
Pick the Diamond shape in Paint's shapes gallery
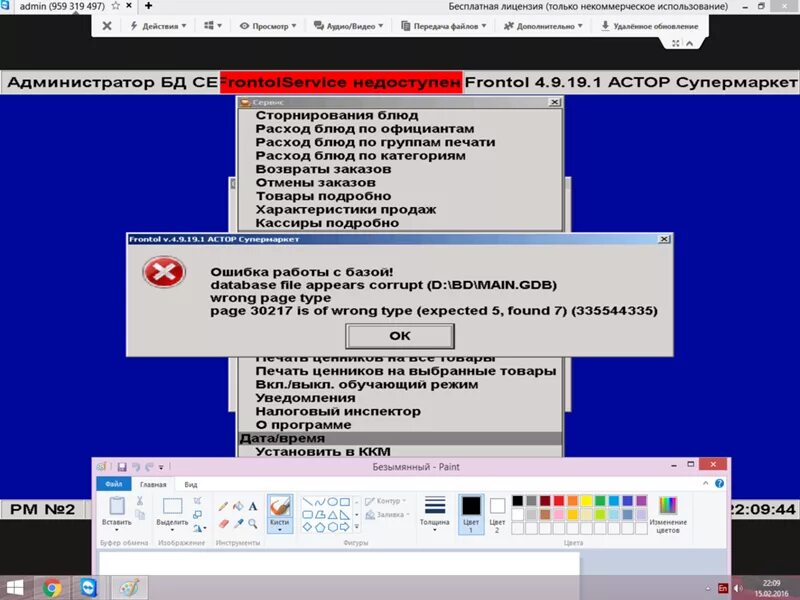tap(307, 527)
